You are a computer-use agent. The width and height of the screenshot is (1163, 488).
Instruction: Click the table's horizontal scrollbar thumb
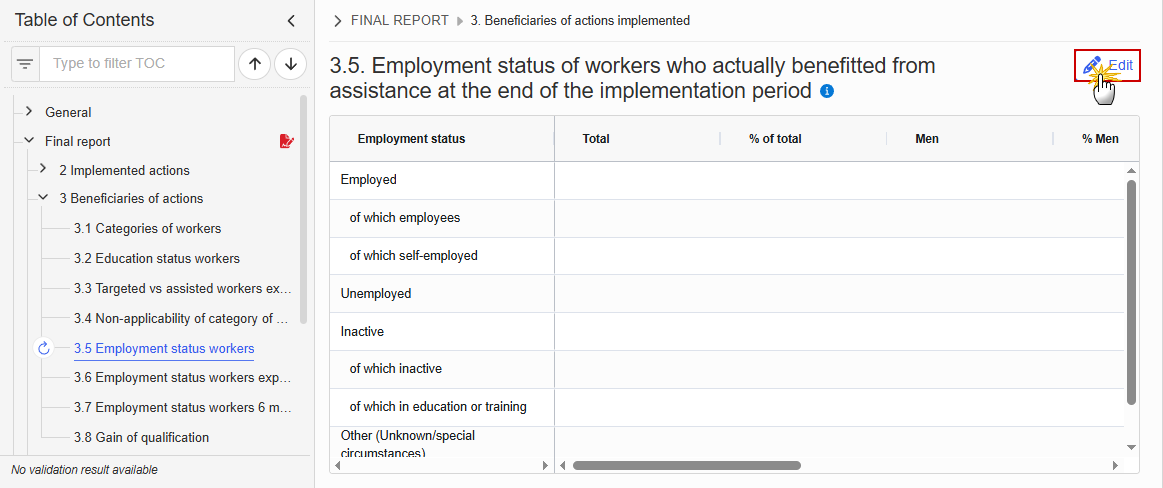[x=687, y=466]
